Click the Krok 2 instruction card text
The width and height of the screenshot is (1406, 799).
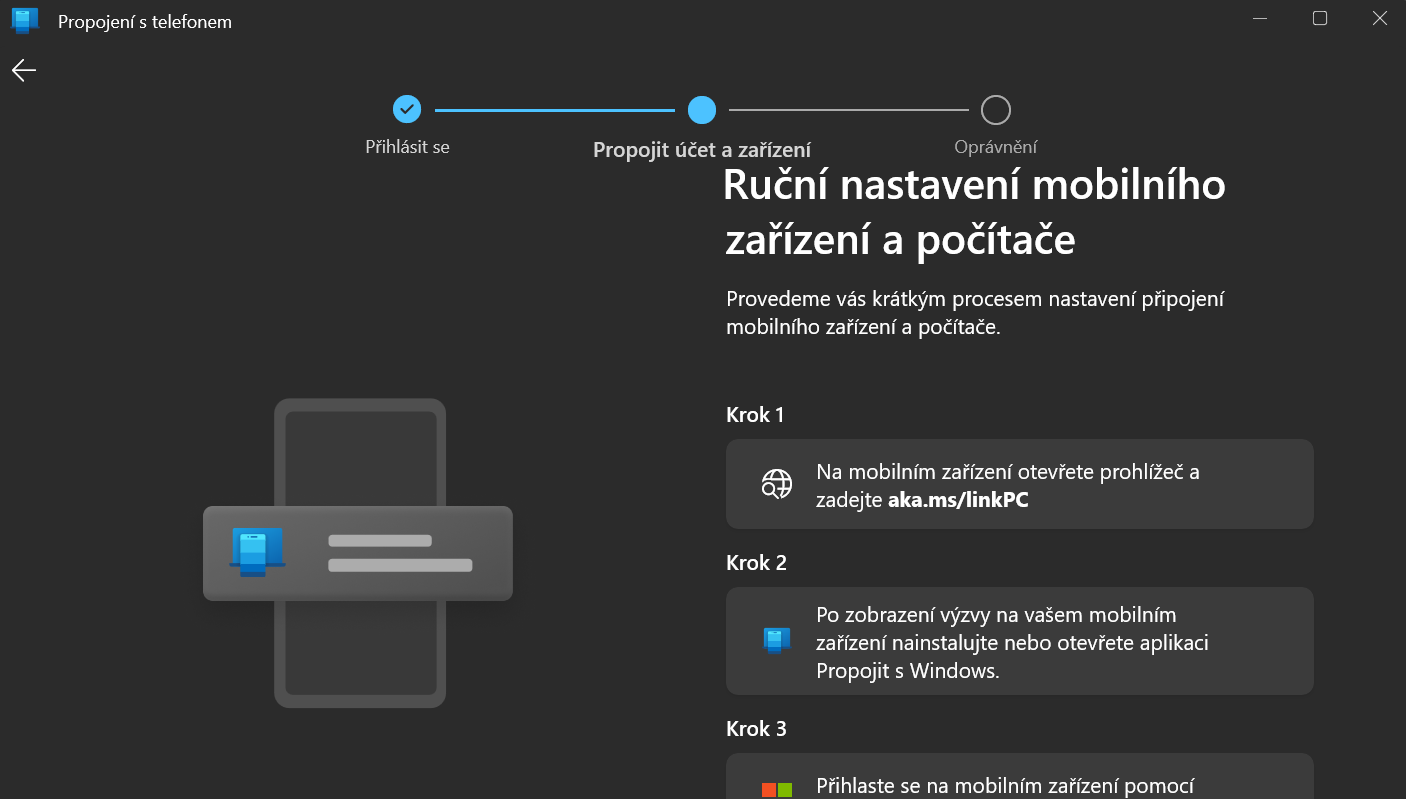tap(1012, 643)
